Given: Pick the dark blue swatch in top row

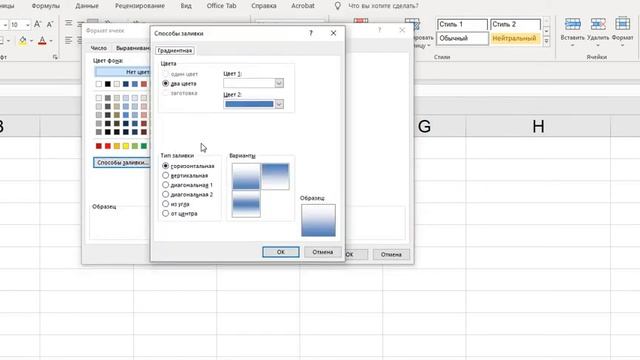Looking at the screenshot, I should (x=126, y=84).
